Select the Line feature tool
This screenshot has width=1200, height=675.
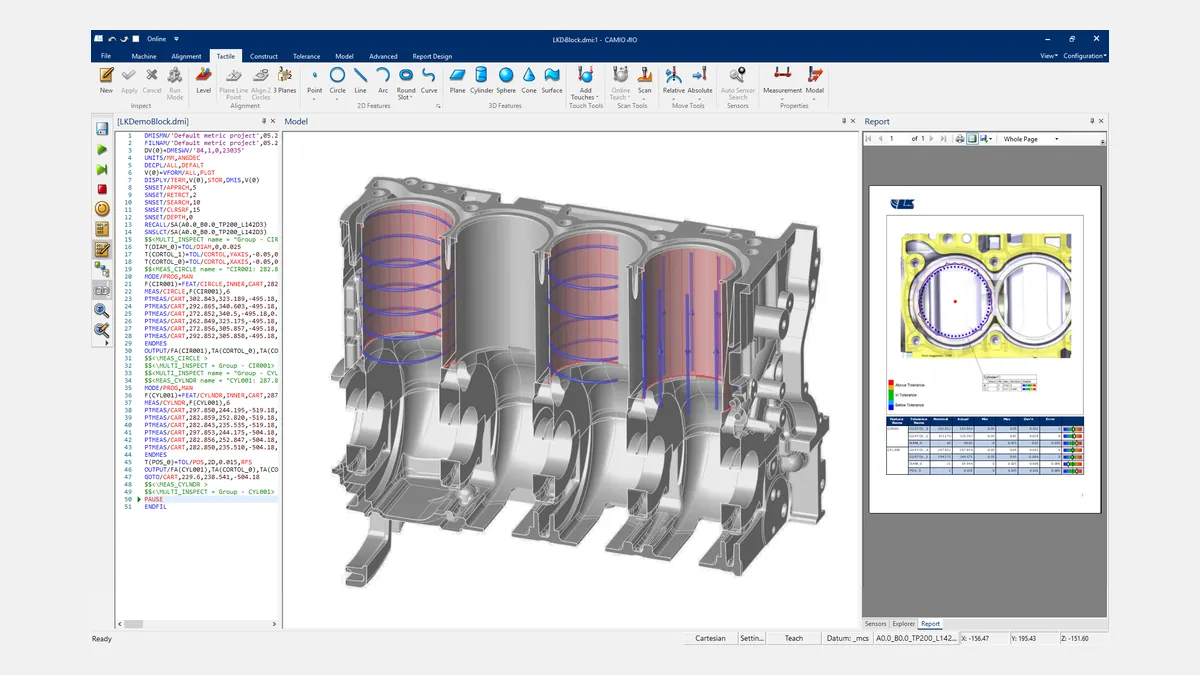360,79
